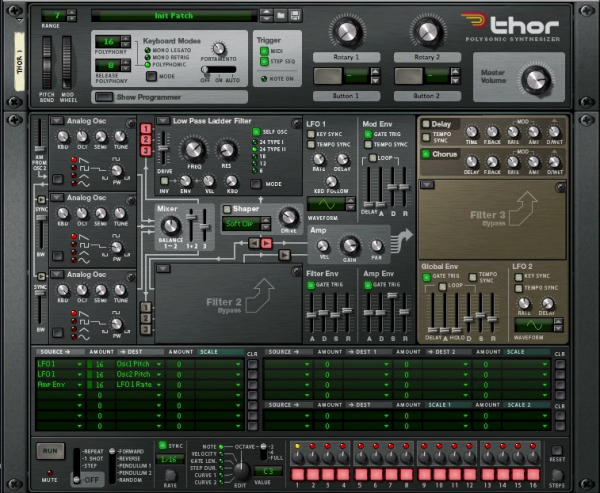Open Low Pass Ladder Filter type dropdown
The image size is (600, 493).
163,121
